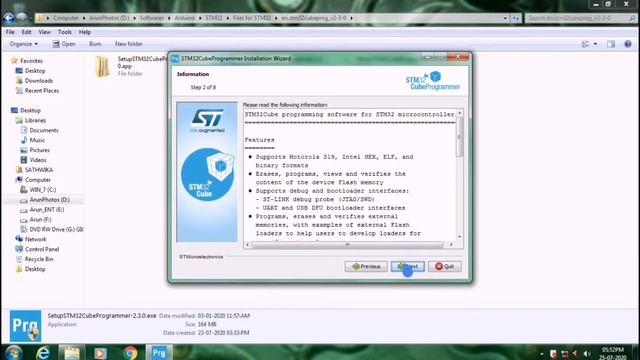The image size is (640, 360).
Task: Click the refresh button beside address bar
Action: click(516, 18)
